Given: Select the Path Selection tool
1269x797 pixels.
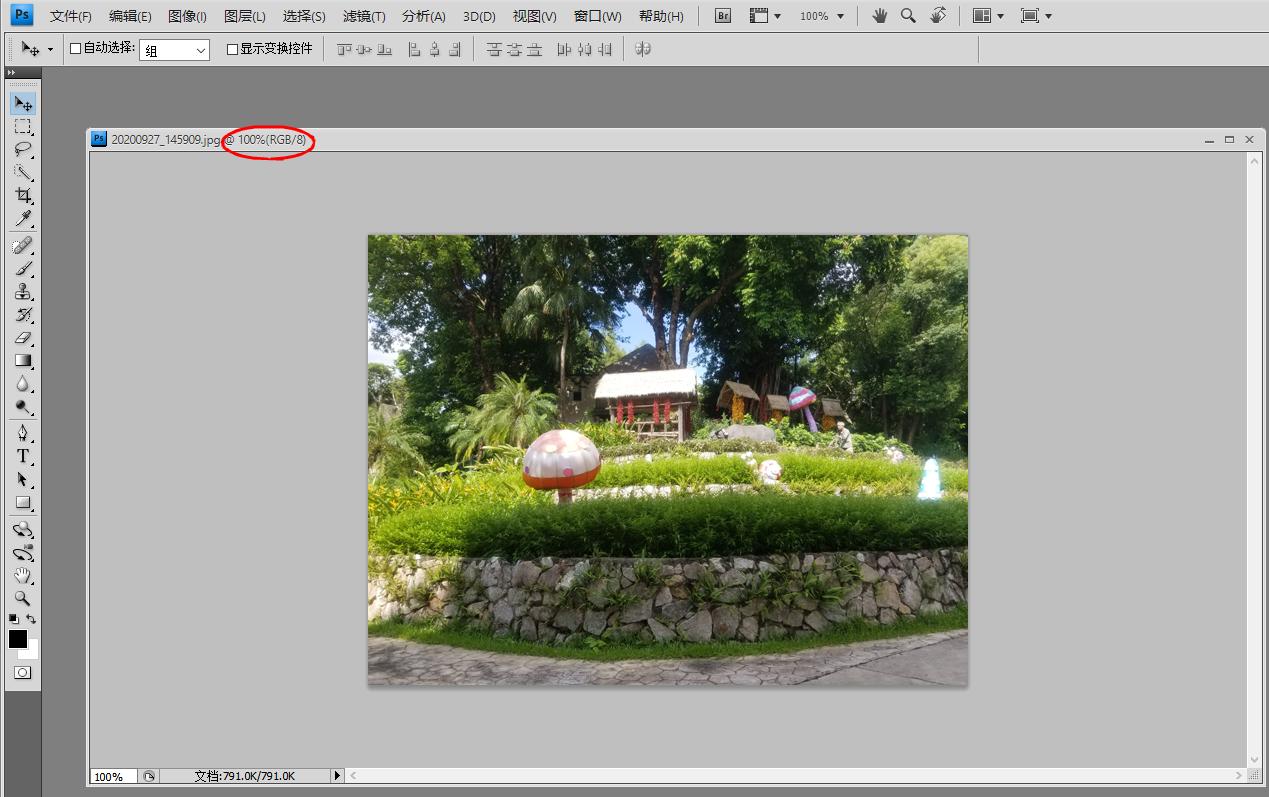Looking at the screenshot, I should tap(23, 480).
